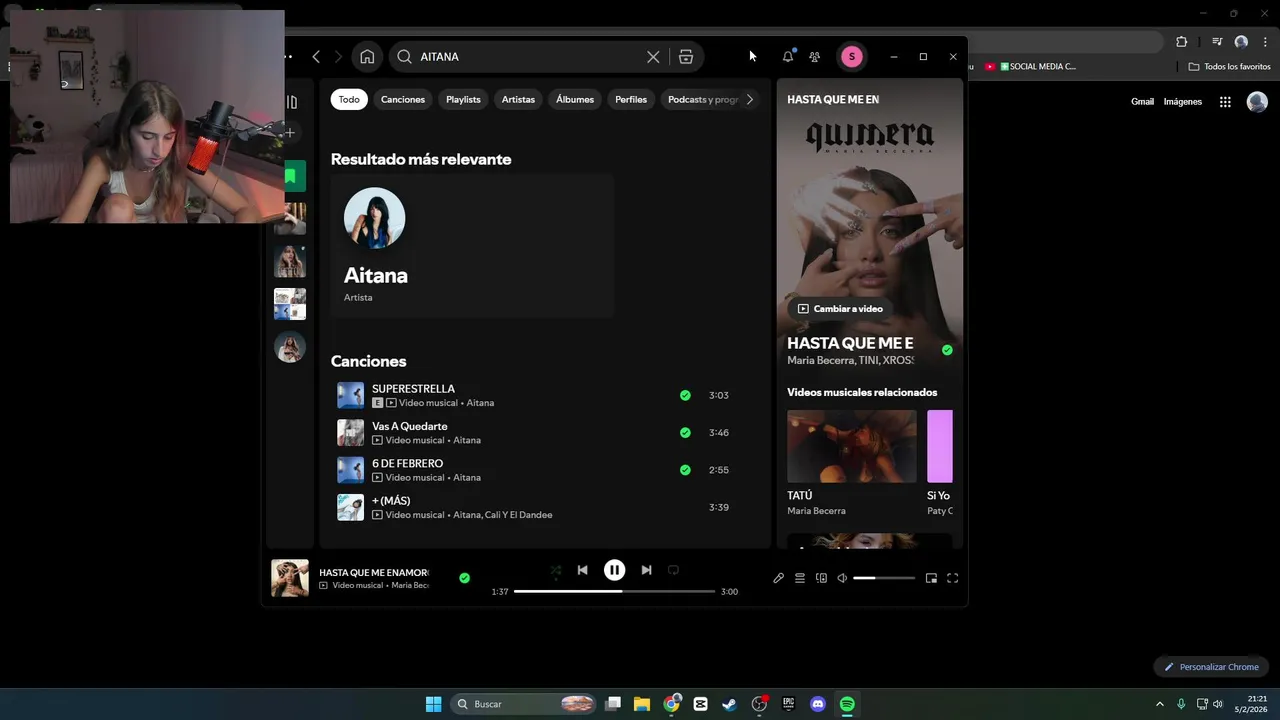Skip to the previous track

tap(582, 570)
